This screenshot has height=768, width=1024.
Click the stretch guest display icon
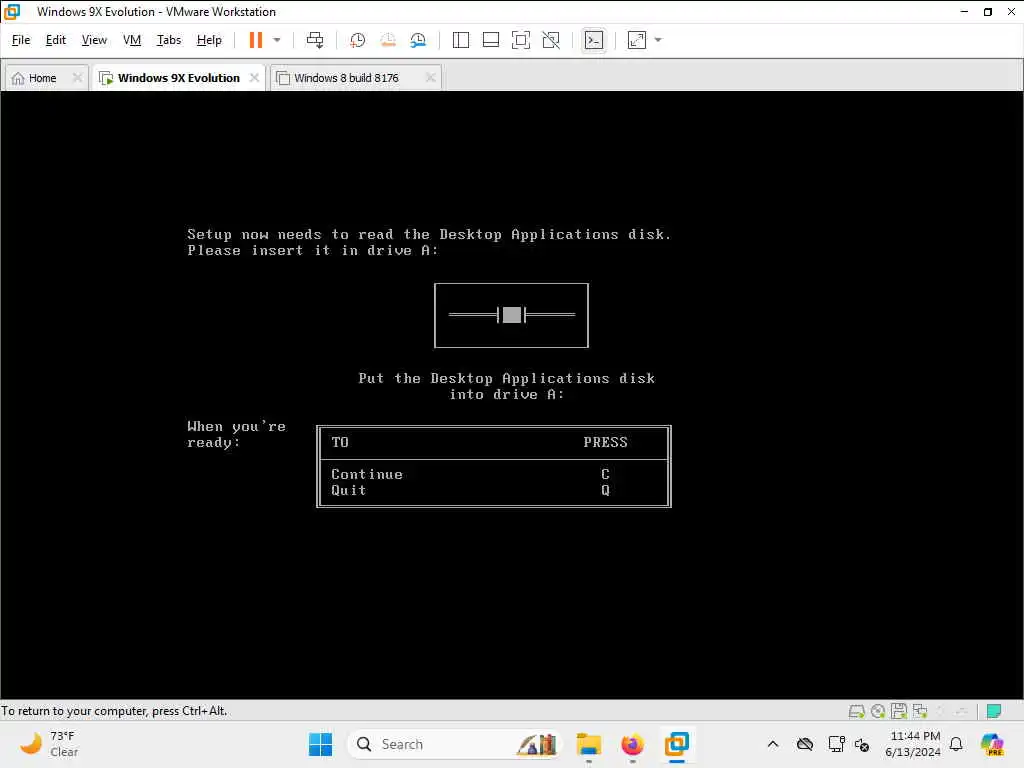click(x=637, y=40)
